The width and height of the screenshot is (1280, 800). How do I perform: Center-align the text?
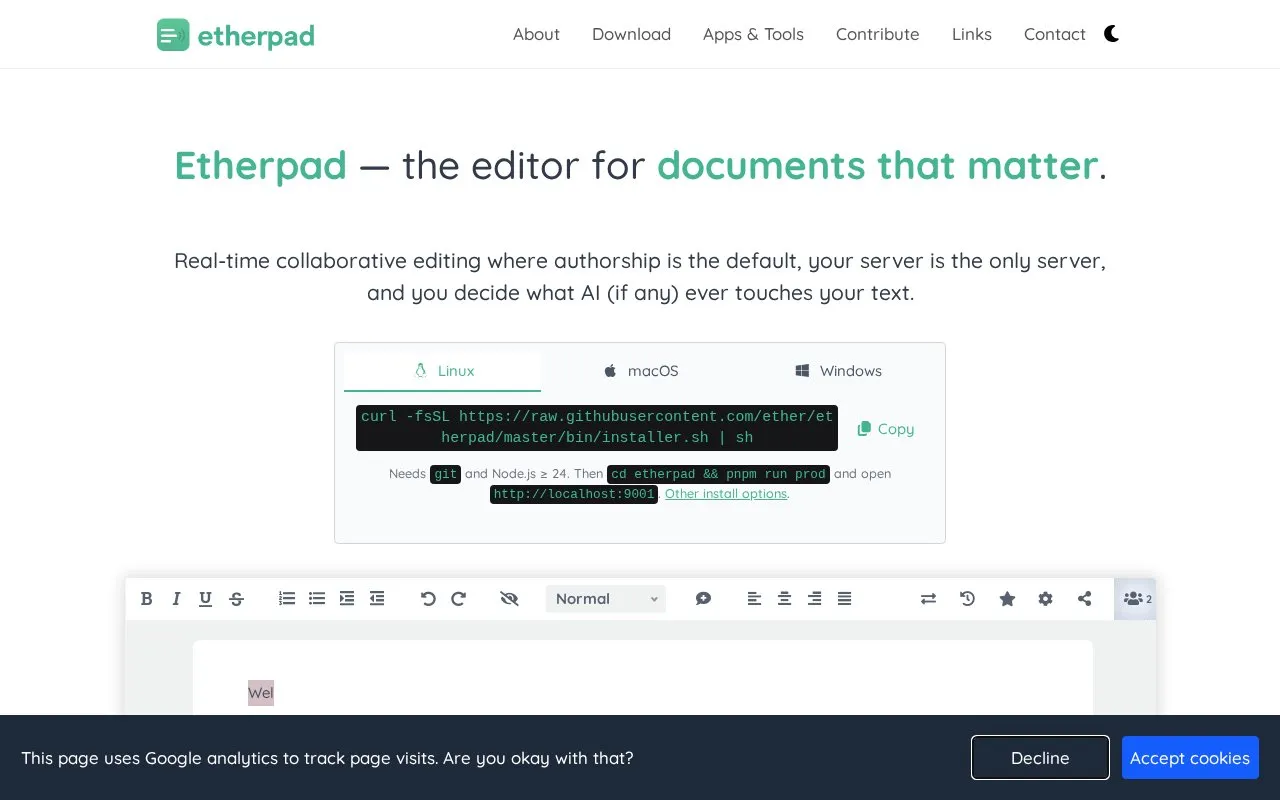784,599
